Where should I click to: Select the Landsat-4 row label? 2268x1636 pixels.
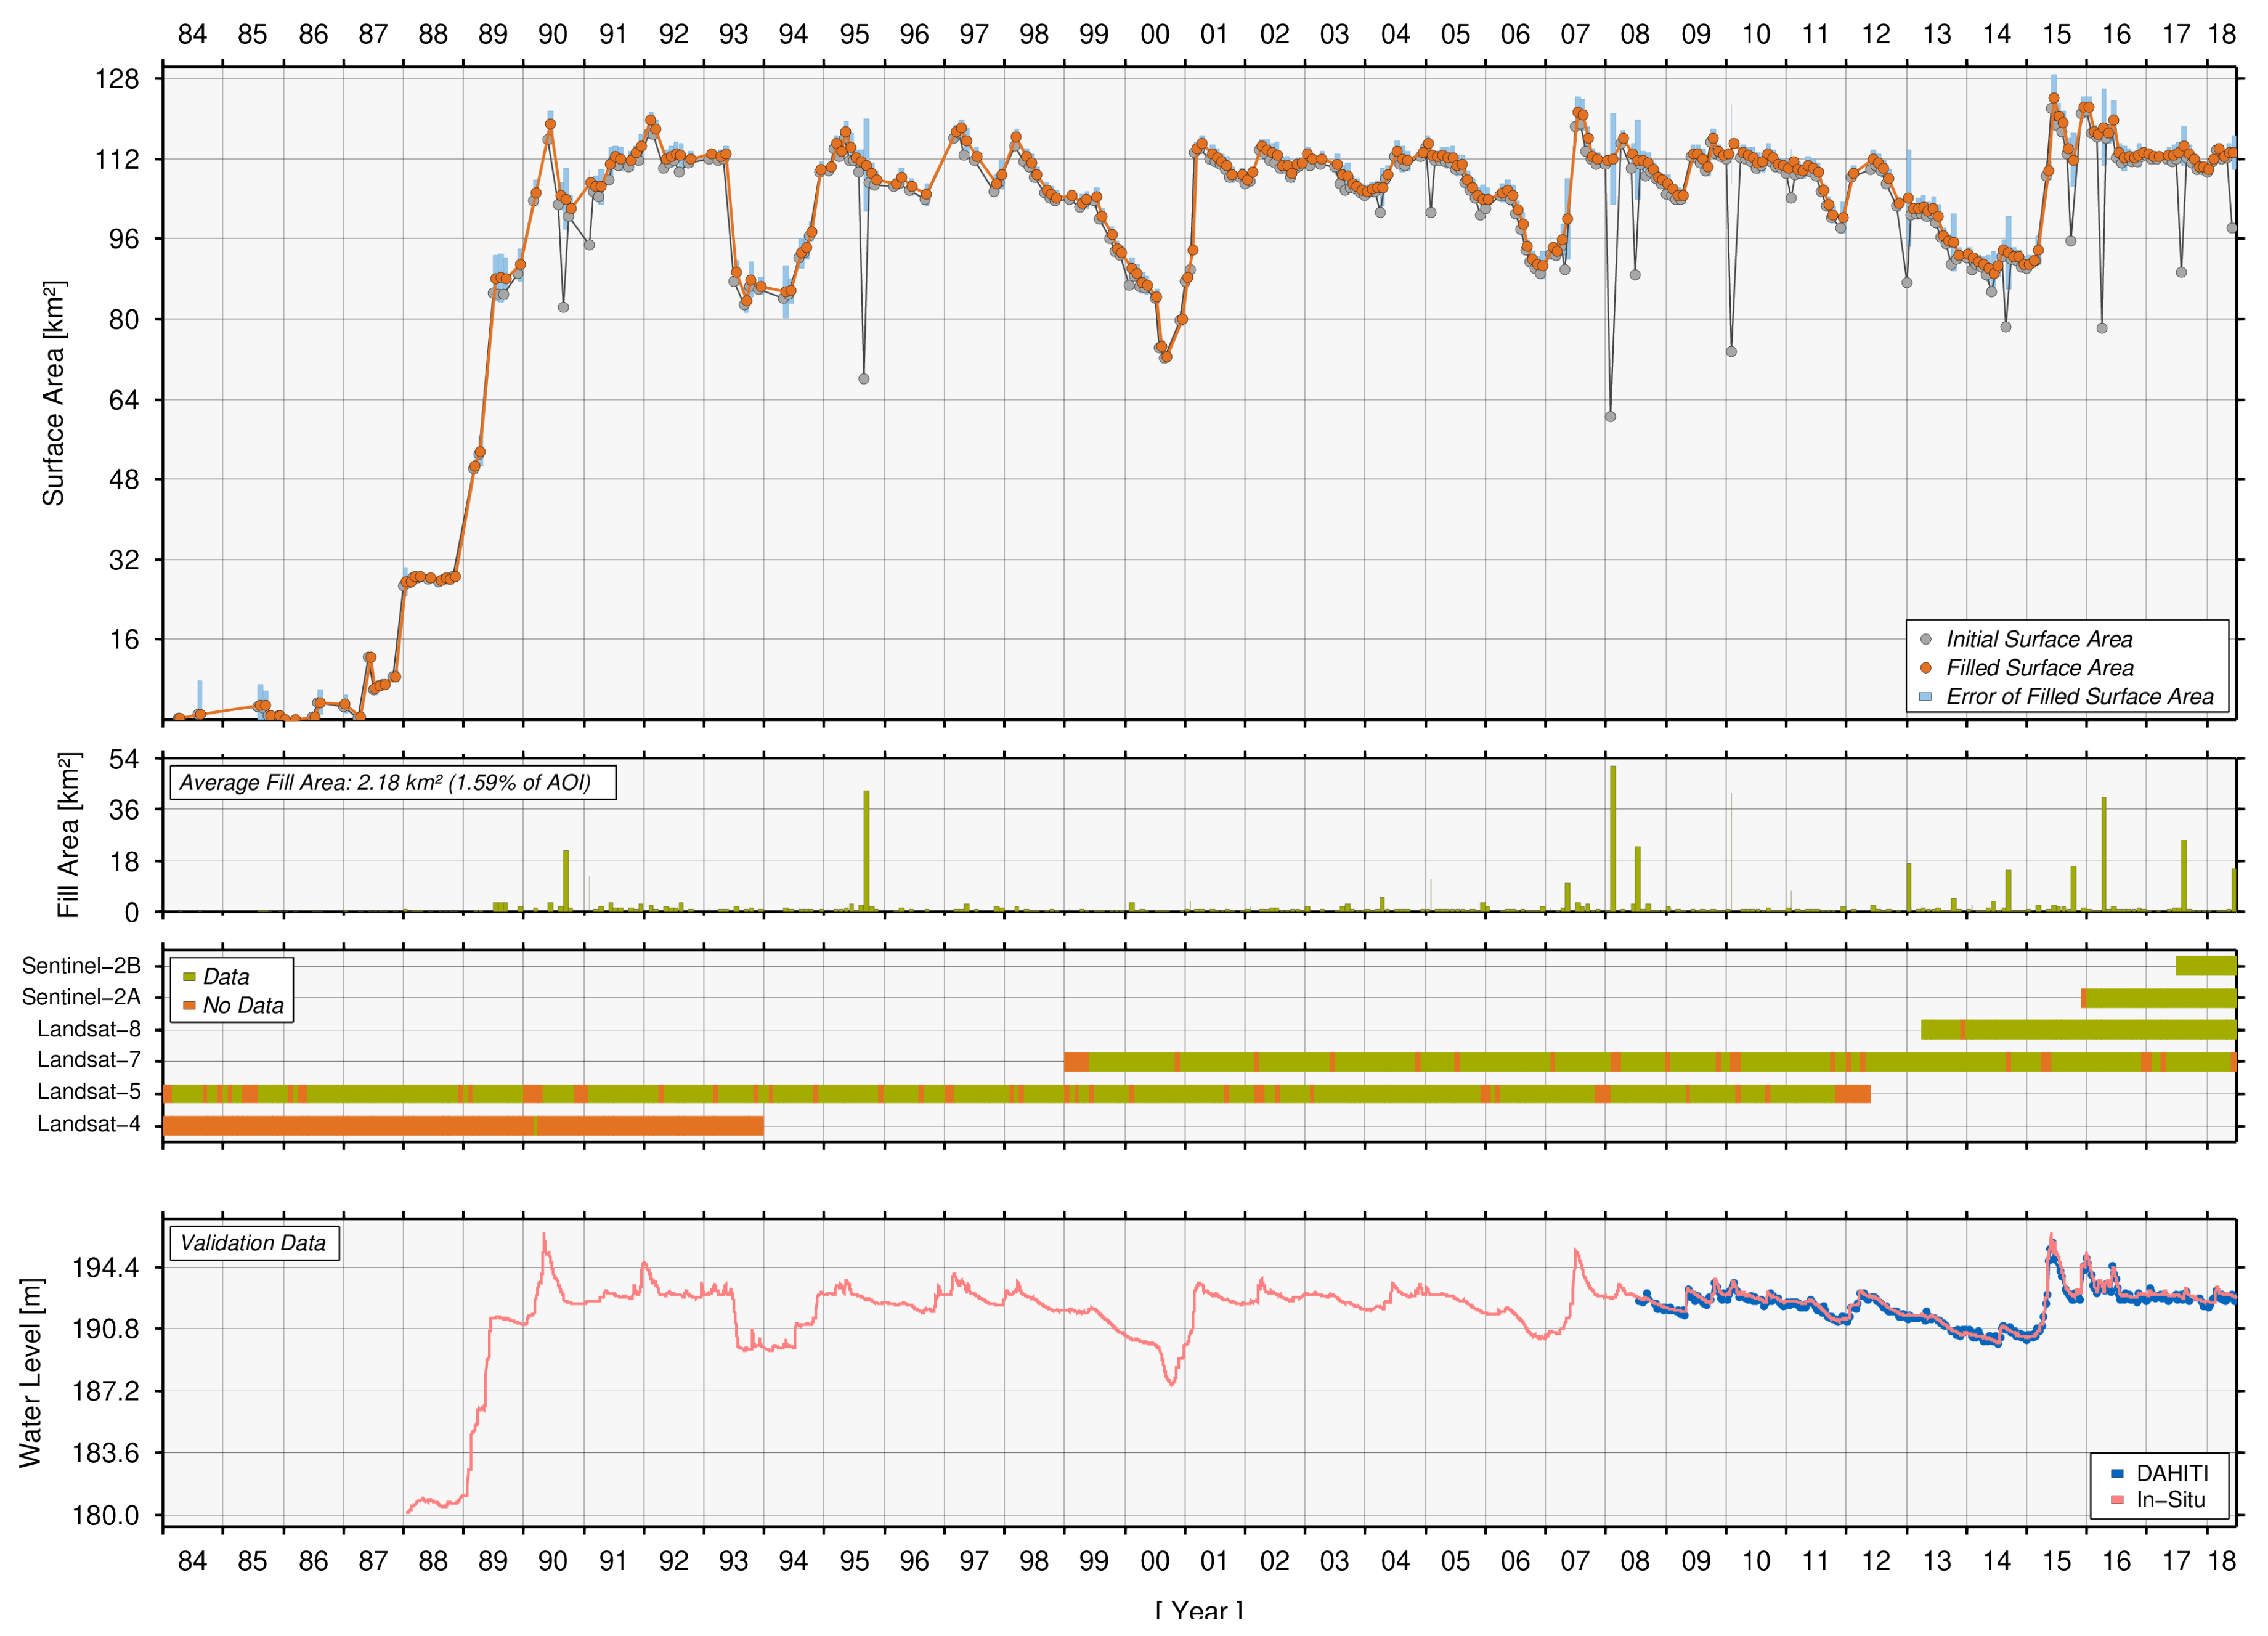point(89,1124)
